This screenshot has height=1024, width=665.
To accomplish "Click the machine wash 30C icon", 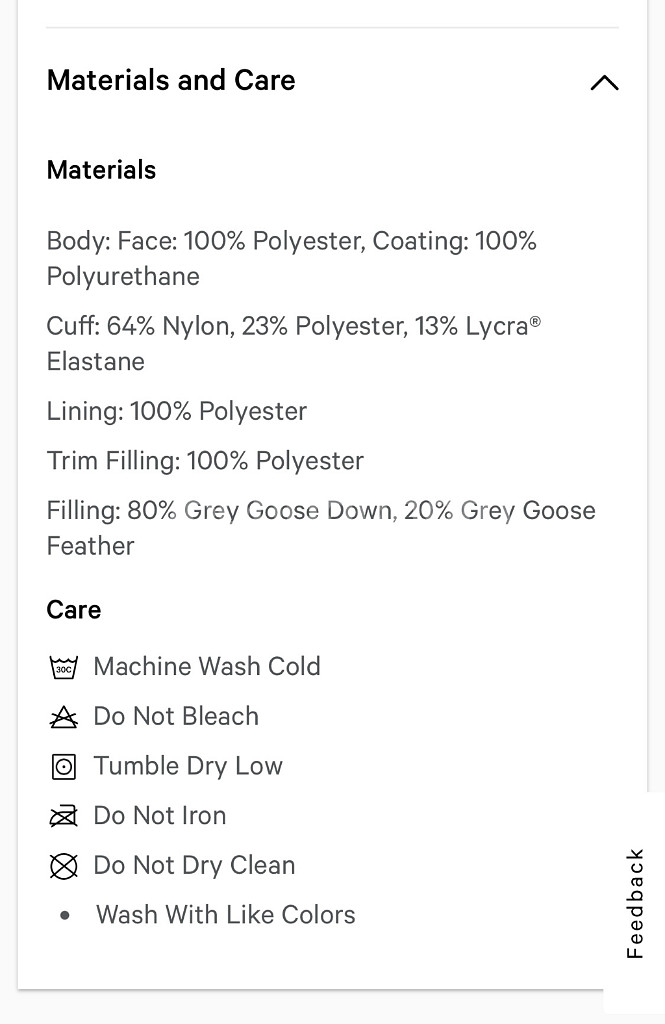I will [x=64, y=667].
